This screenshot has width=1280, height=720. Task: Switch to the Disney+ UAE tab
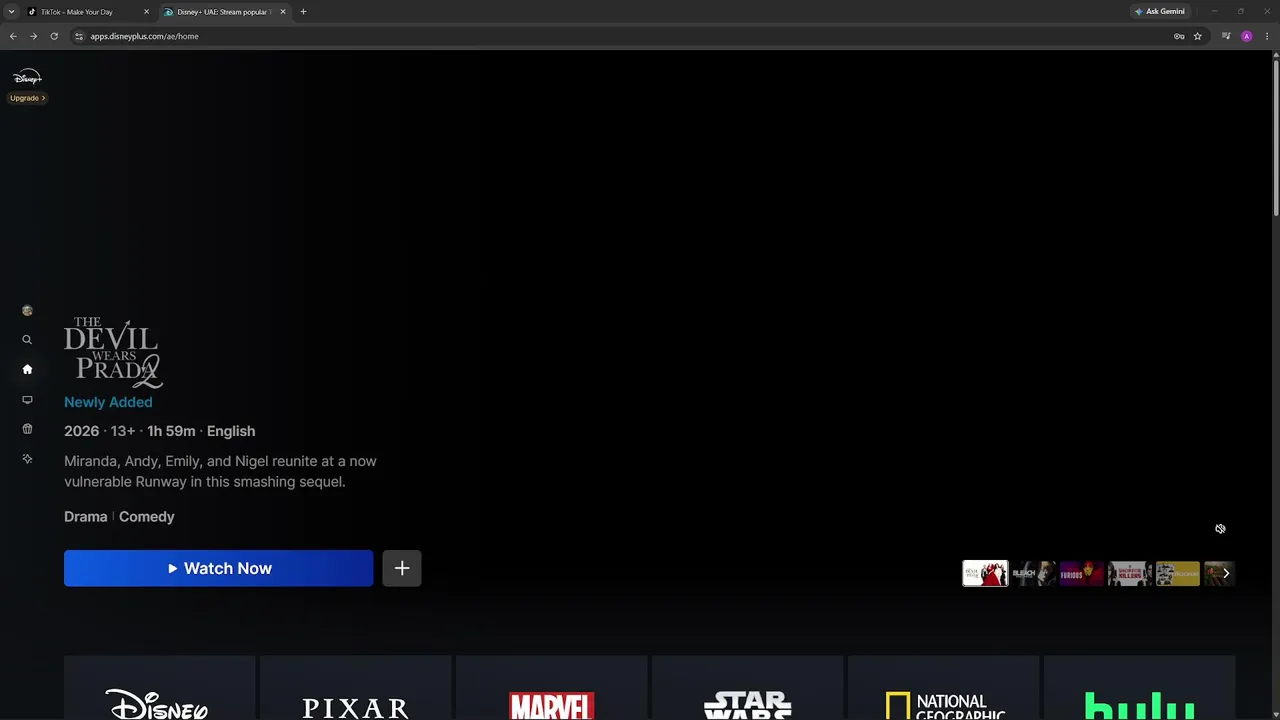coord(224,12)
